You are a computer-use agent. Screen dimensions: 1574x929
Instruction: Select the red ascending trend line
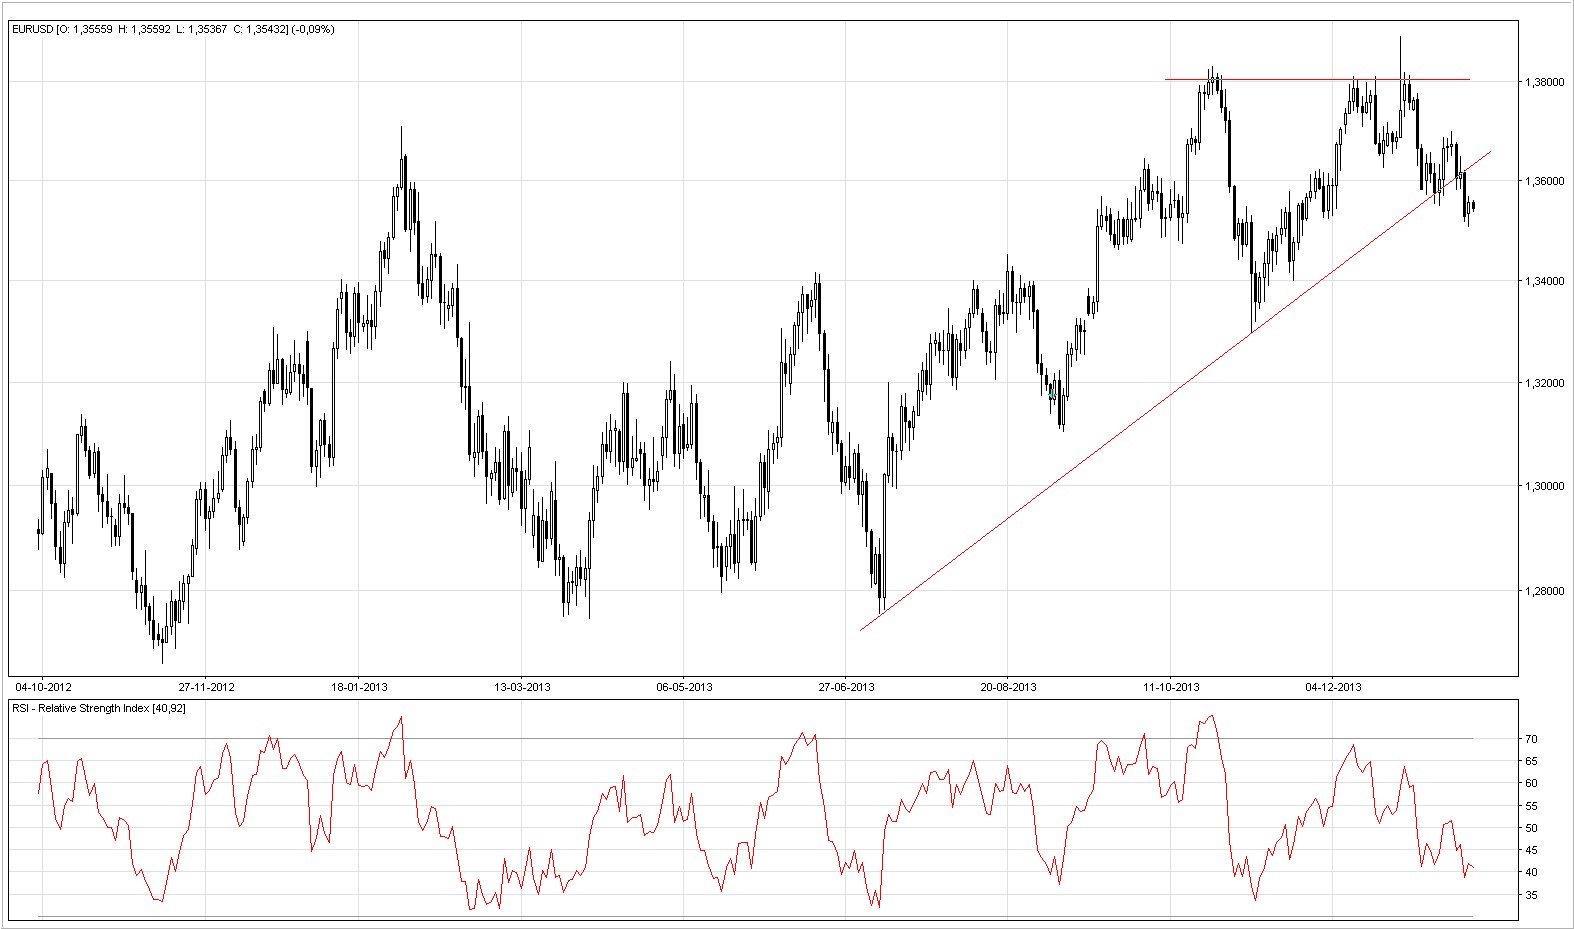tap(1175, 391)
